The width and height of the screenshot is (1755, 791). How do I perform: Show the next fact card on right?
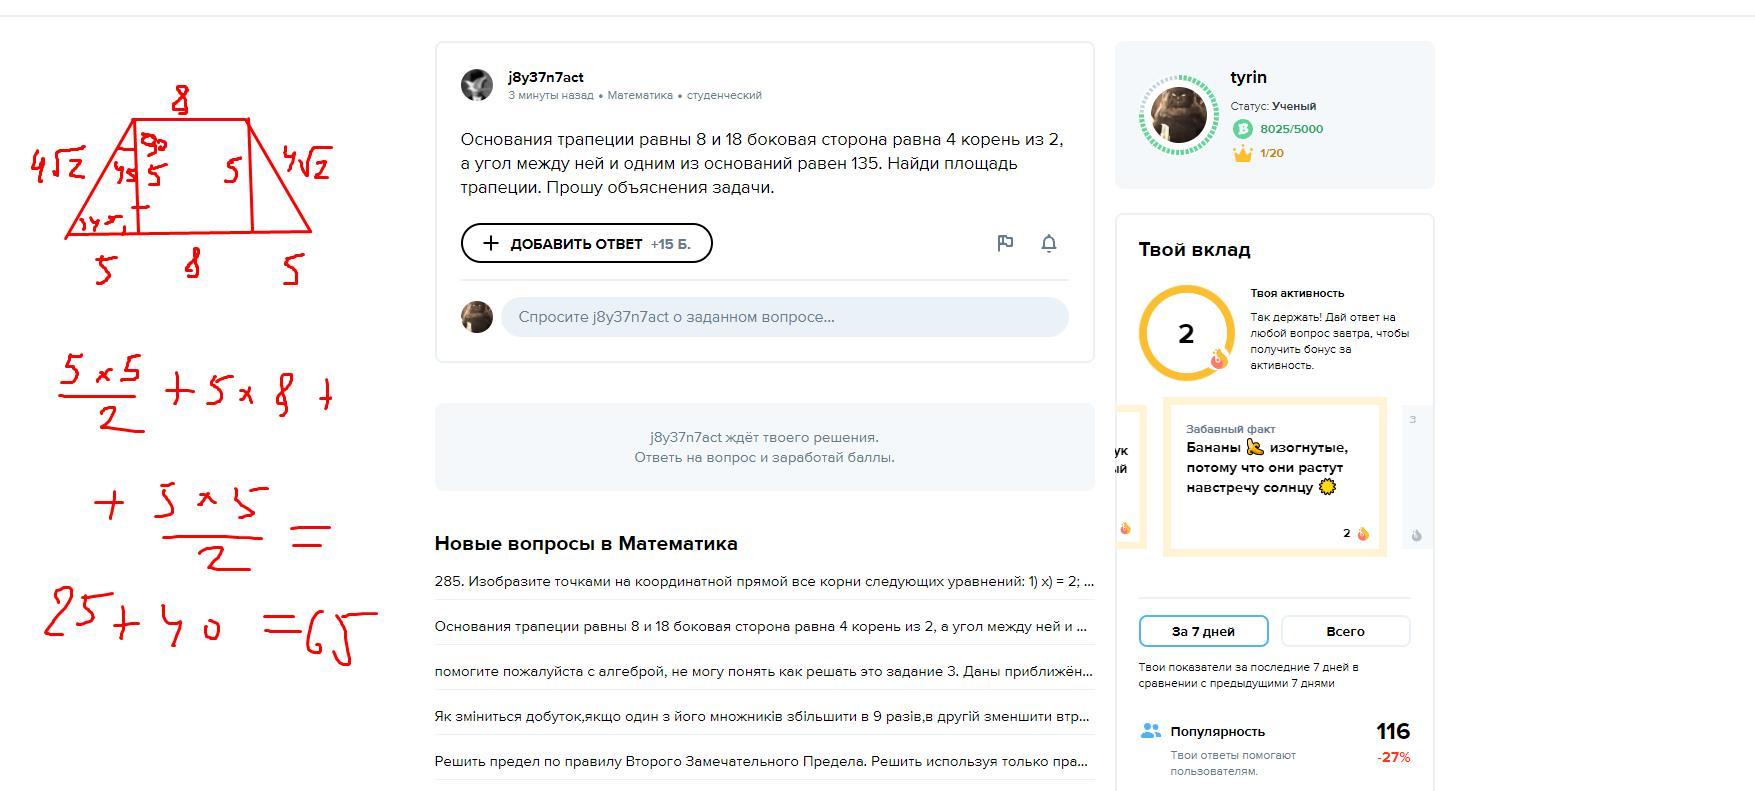[1416, 477]
